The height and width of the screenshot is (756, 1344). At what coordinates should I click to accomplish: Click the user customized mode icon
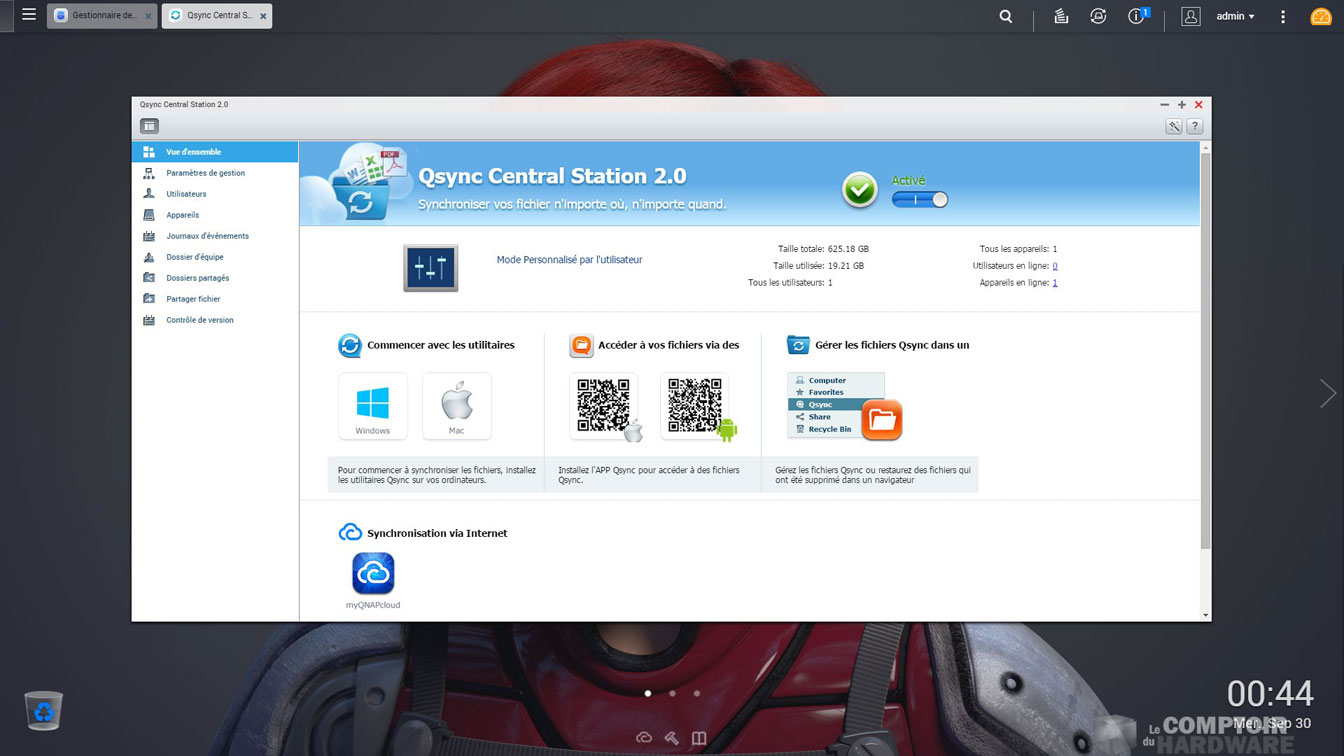[430, 268]
